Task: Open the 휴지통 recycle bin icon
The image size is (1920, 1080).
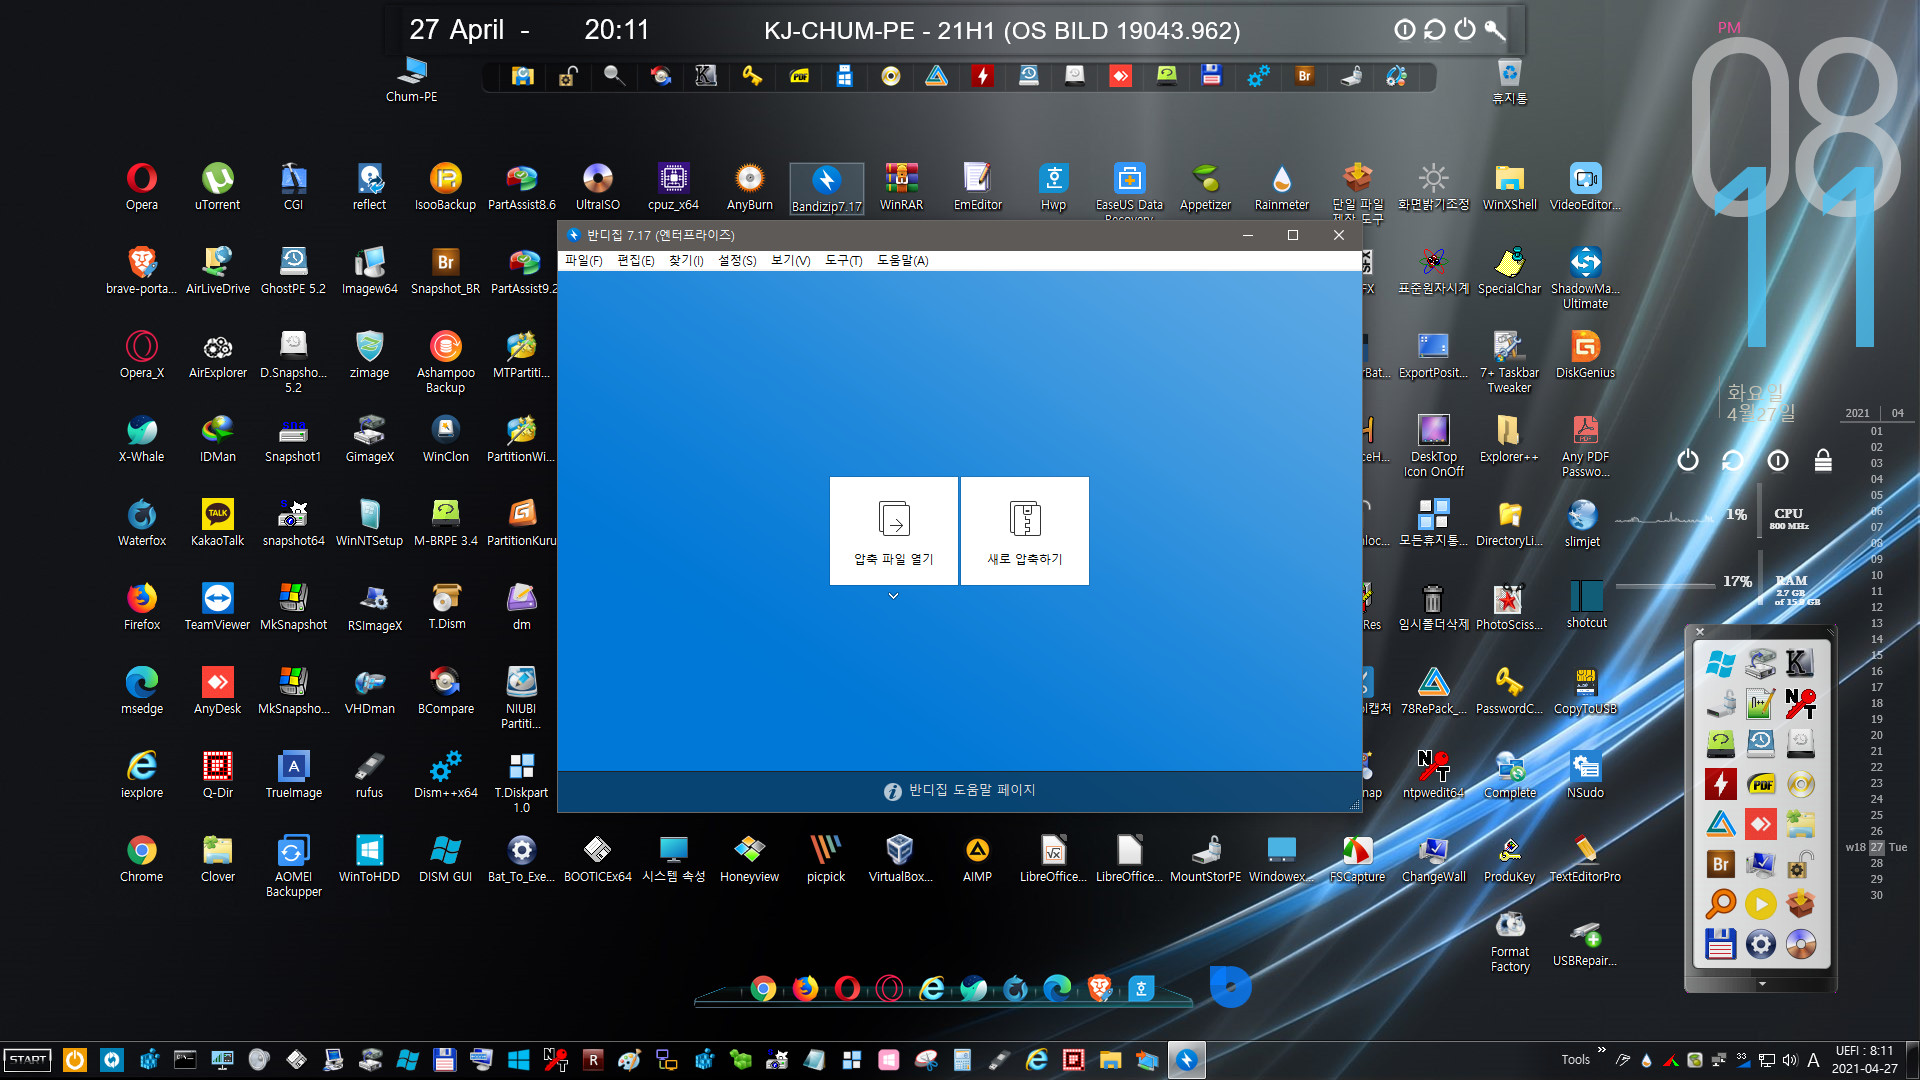Action: [x=1509, y=81]
